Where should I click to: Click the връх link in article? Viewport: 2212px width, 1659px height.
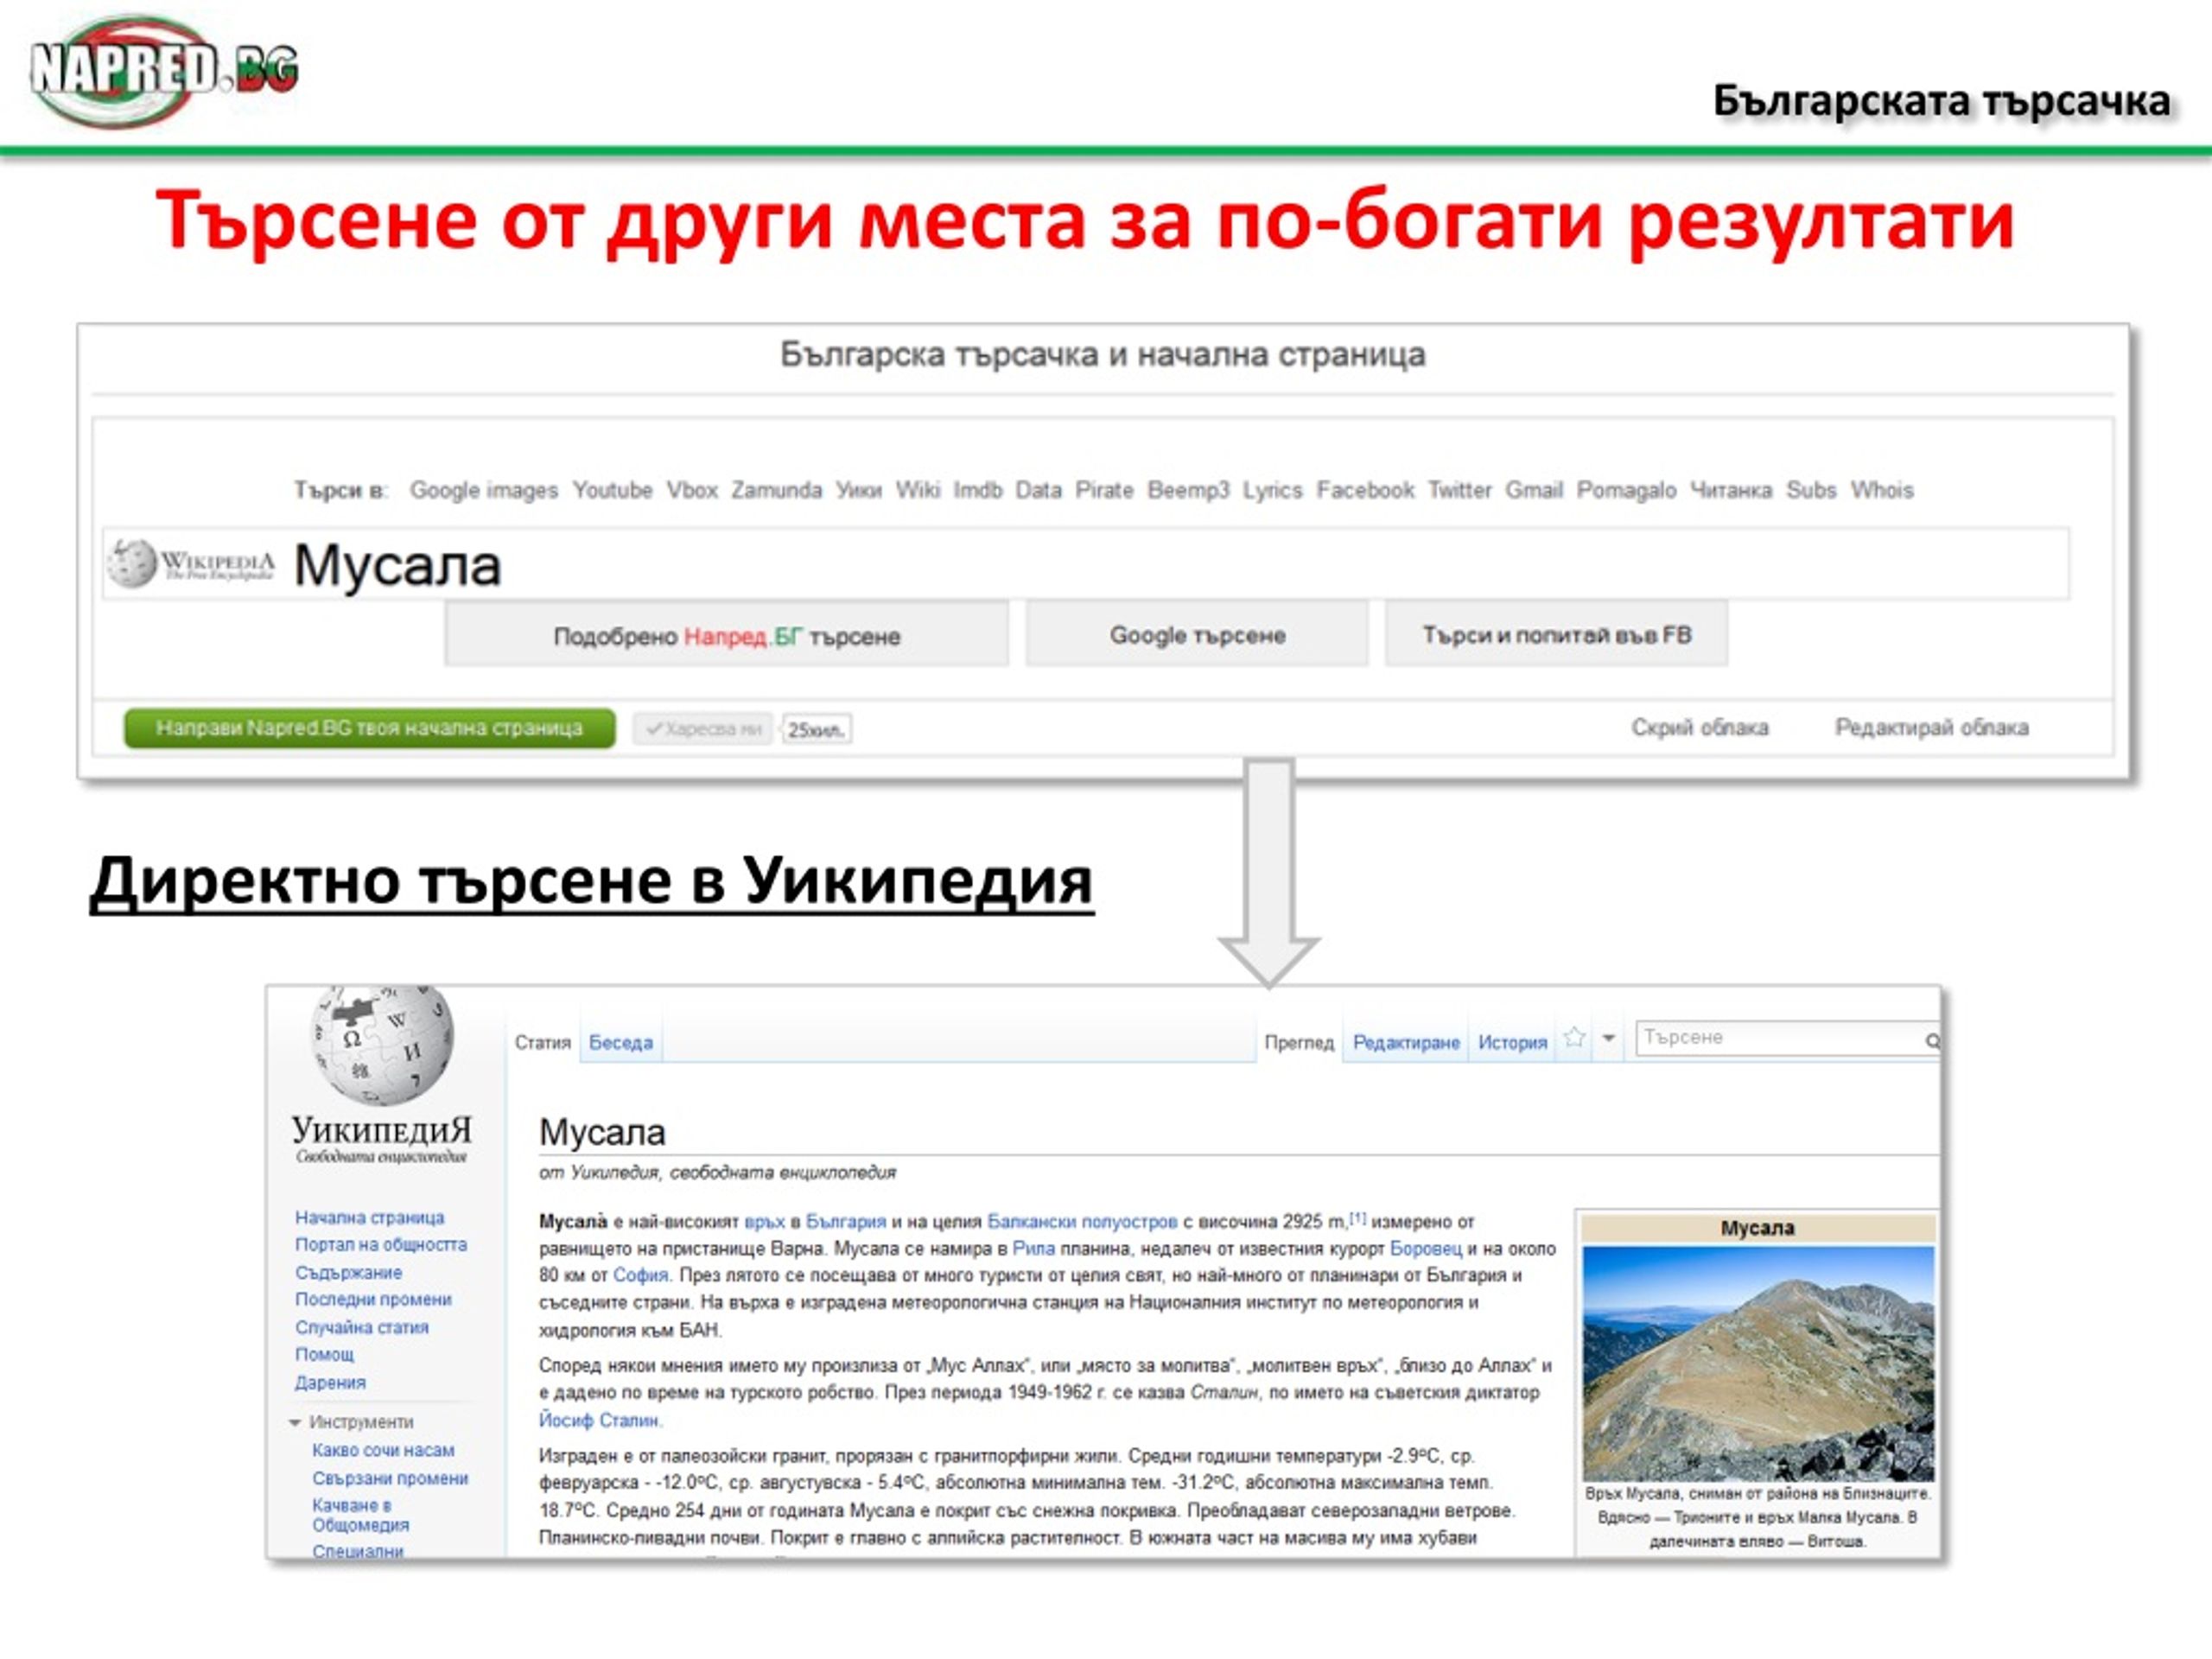click(765, 1221)
